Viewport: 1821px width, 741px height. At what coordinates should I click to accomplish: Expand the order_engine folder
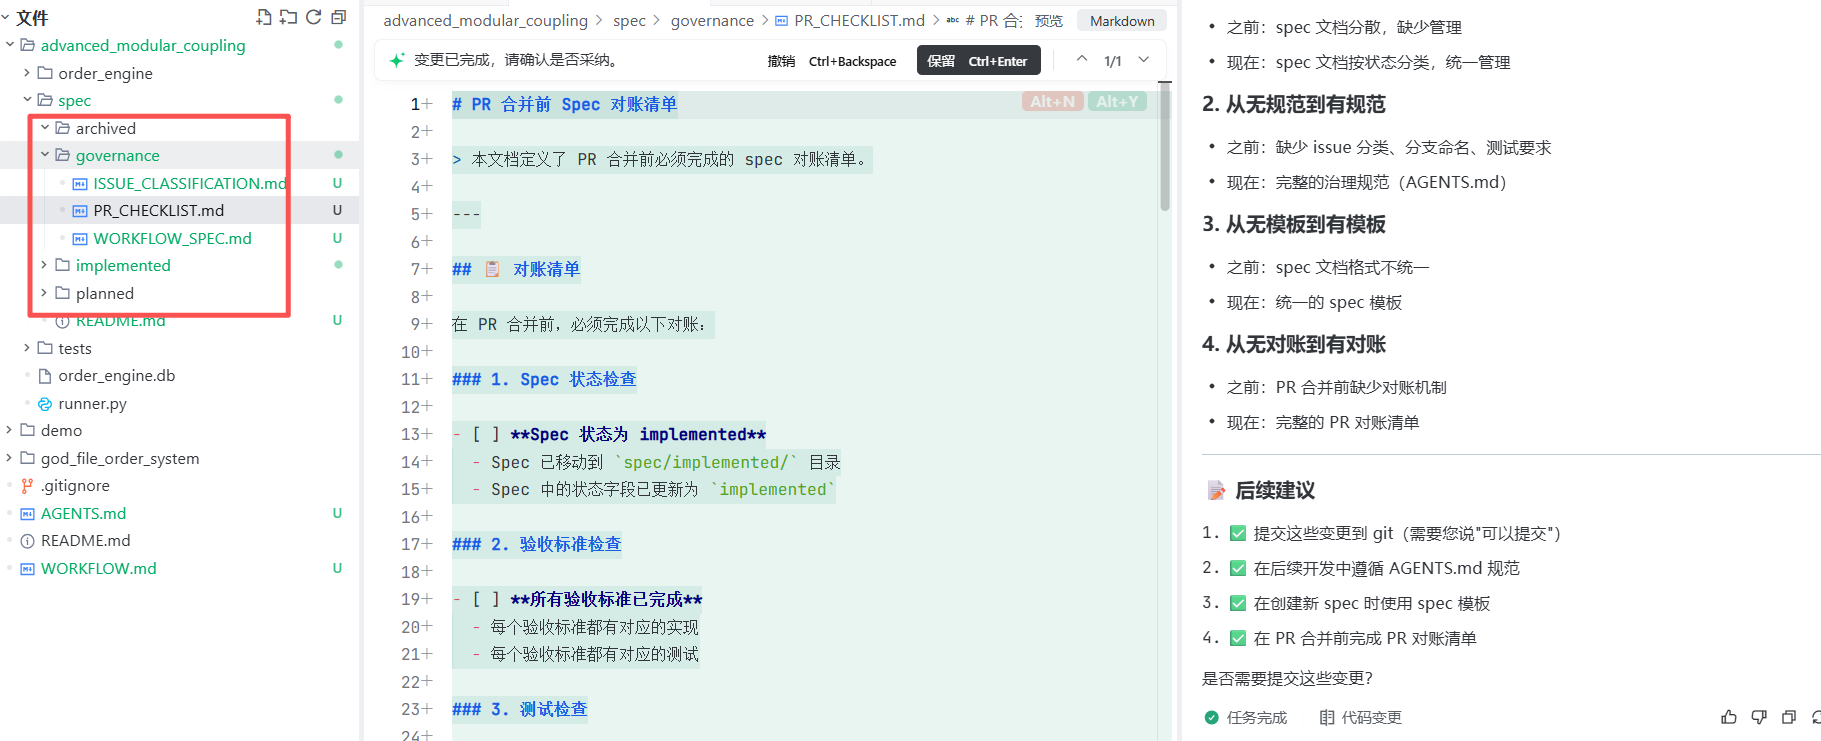click(x=27, y=73)
